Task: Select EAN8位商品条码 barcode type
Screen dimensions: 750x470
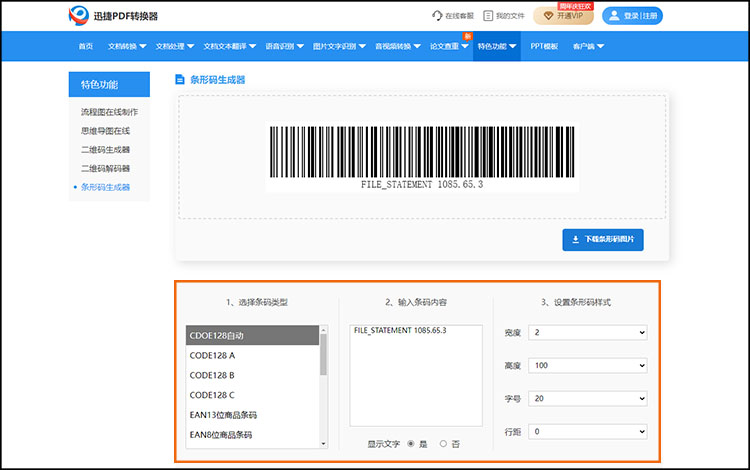Action: (x=252, y=435)
